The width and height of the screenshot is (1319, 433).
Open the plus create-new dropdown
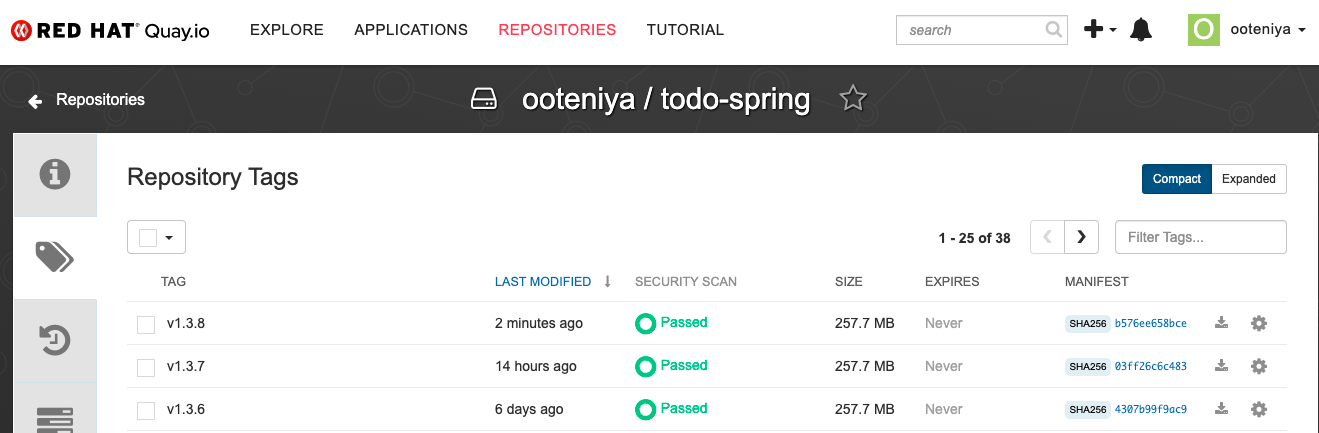[x=1101, y=30]
